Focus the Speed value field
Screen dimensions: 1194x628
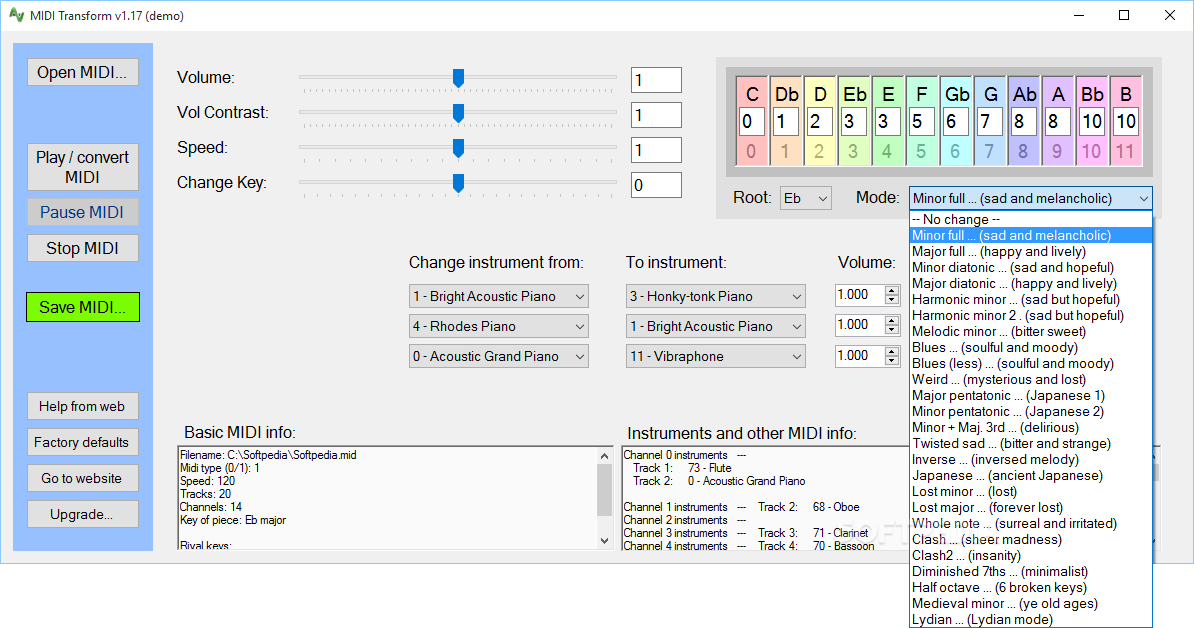656,150
